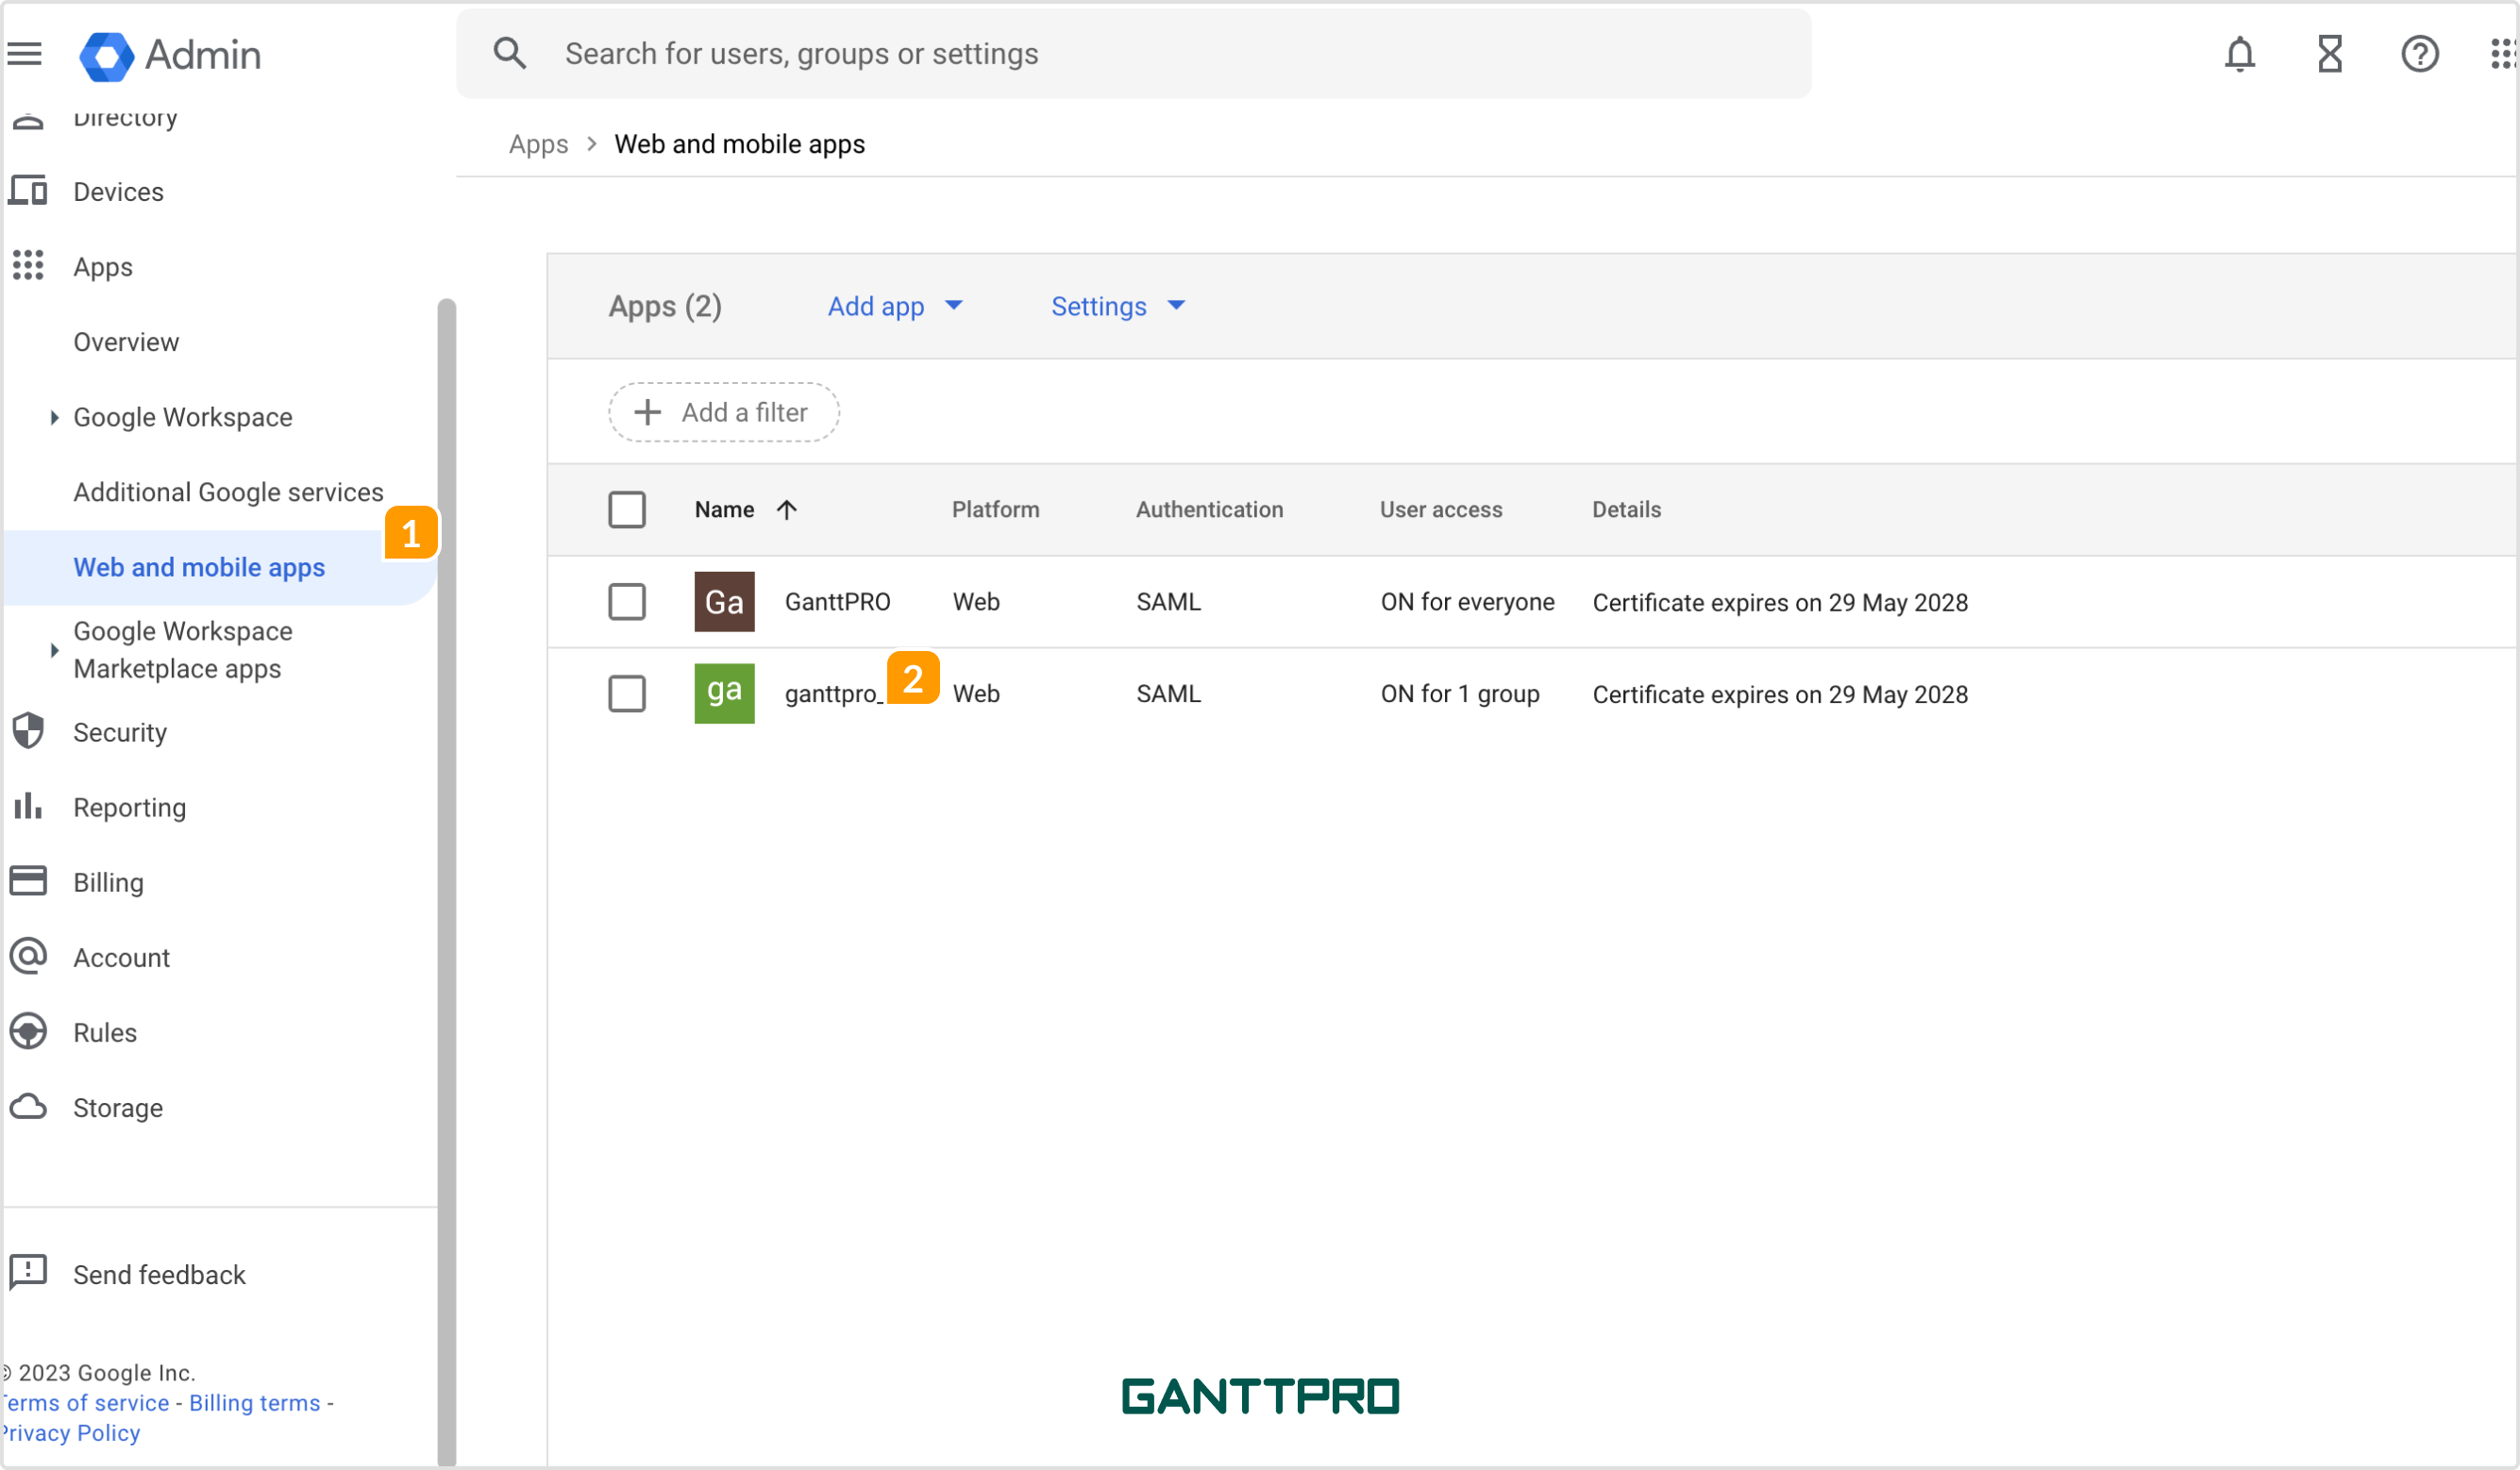Open Billing terms link
This screenshot has height=1470, width=2520.
255,1403
